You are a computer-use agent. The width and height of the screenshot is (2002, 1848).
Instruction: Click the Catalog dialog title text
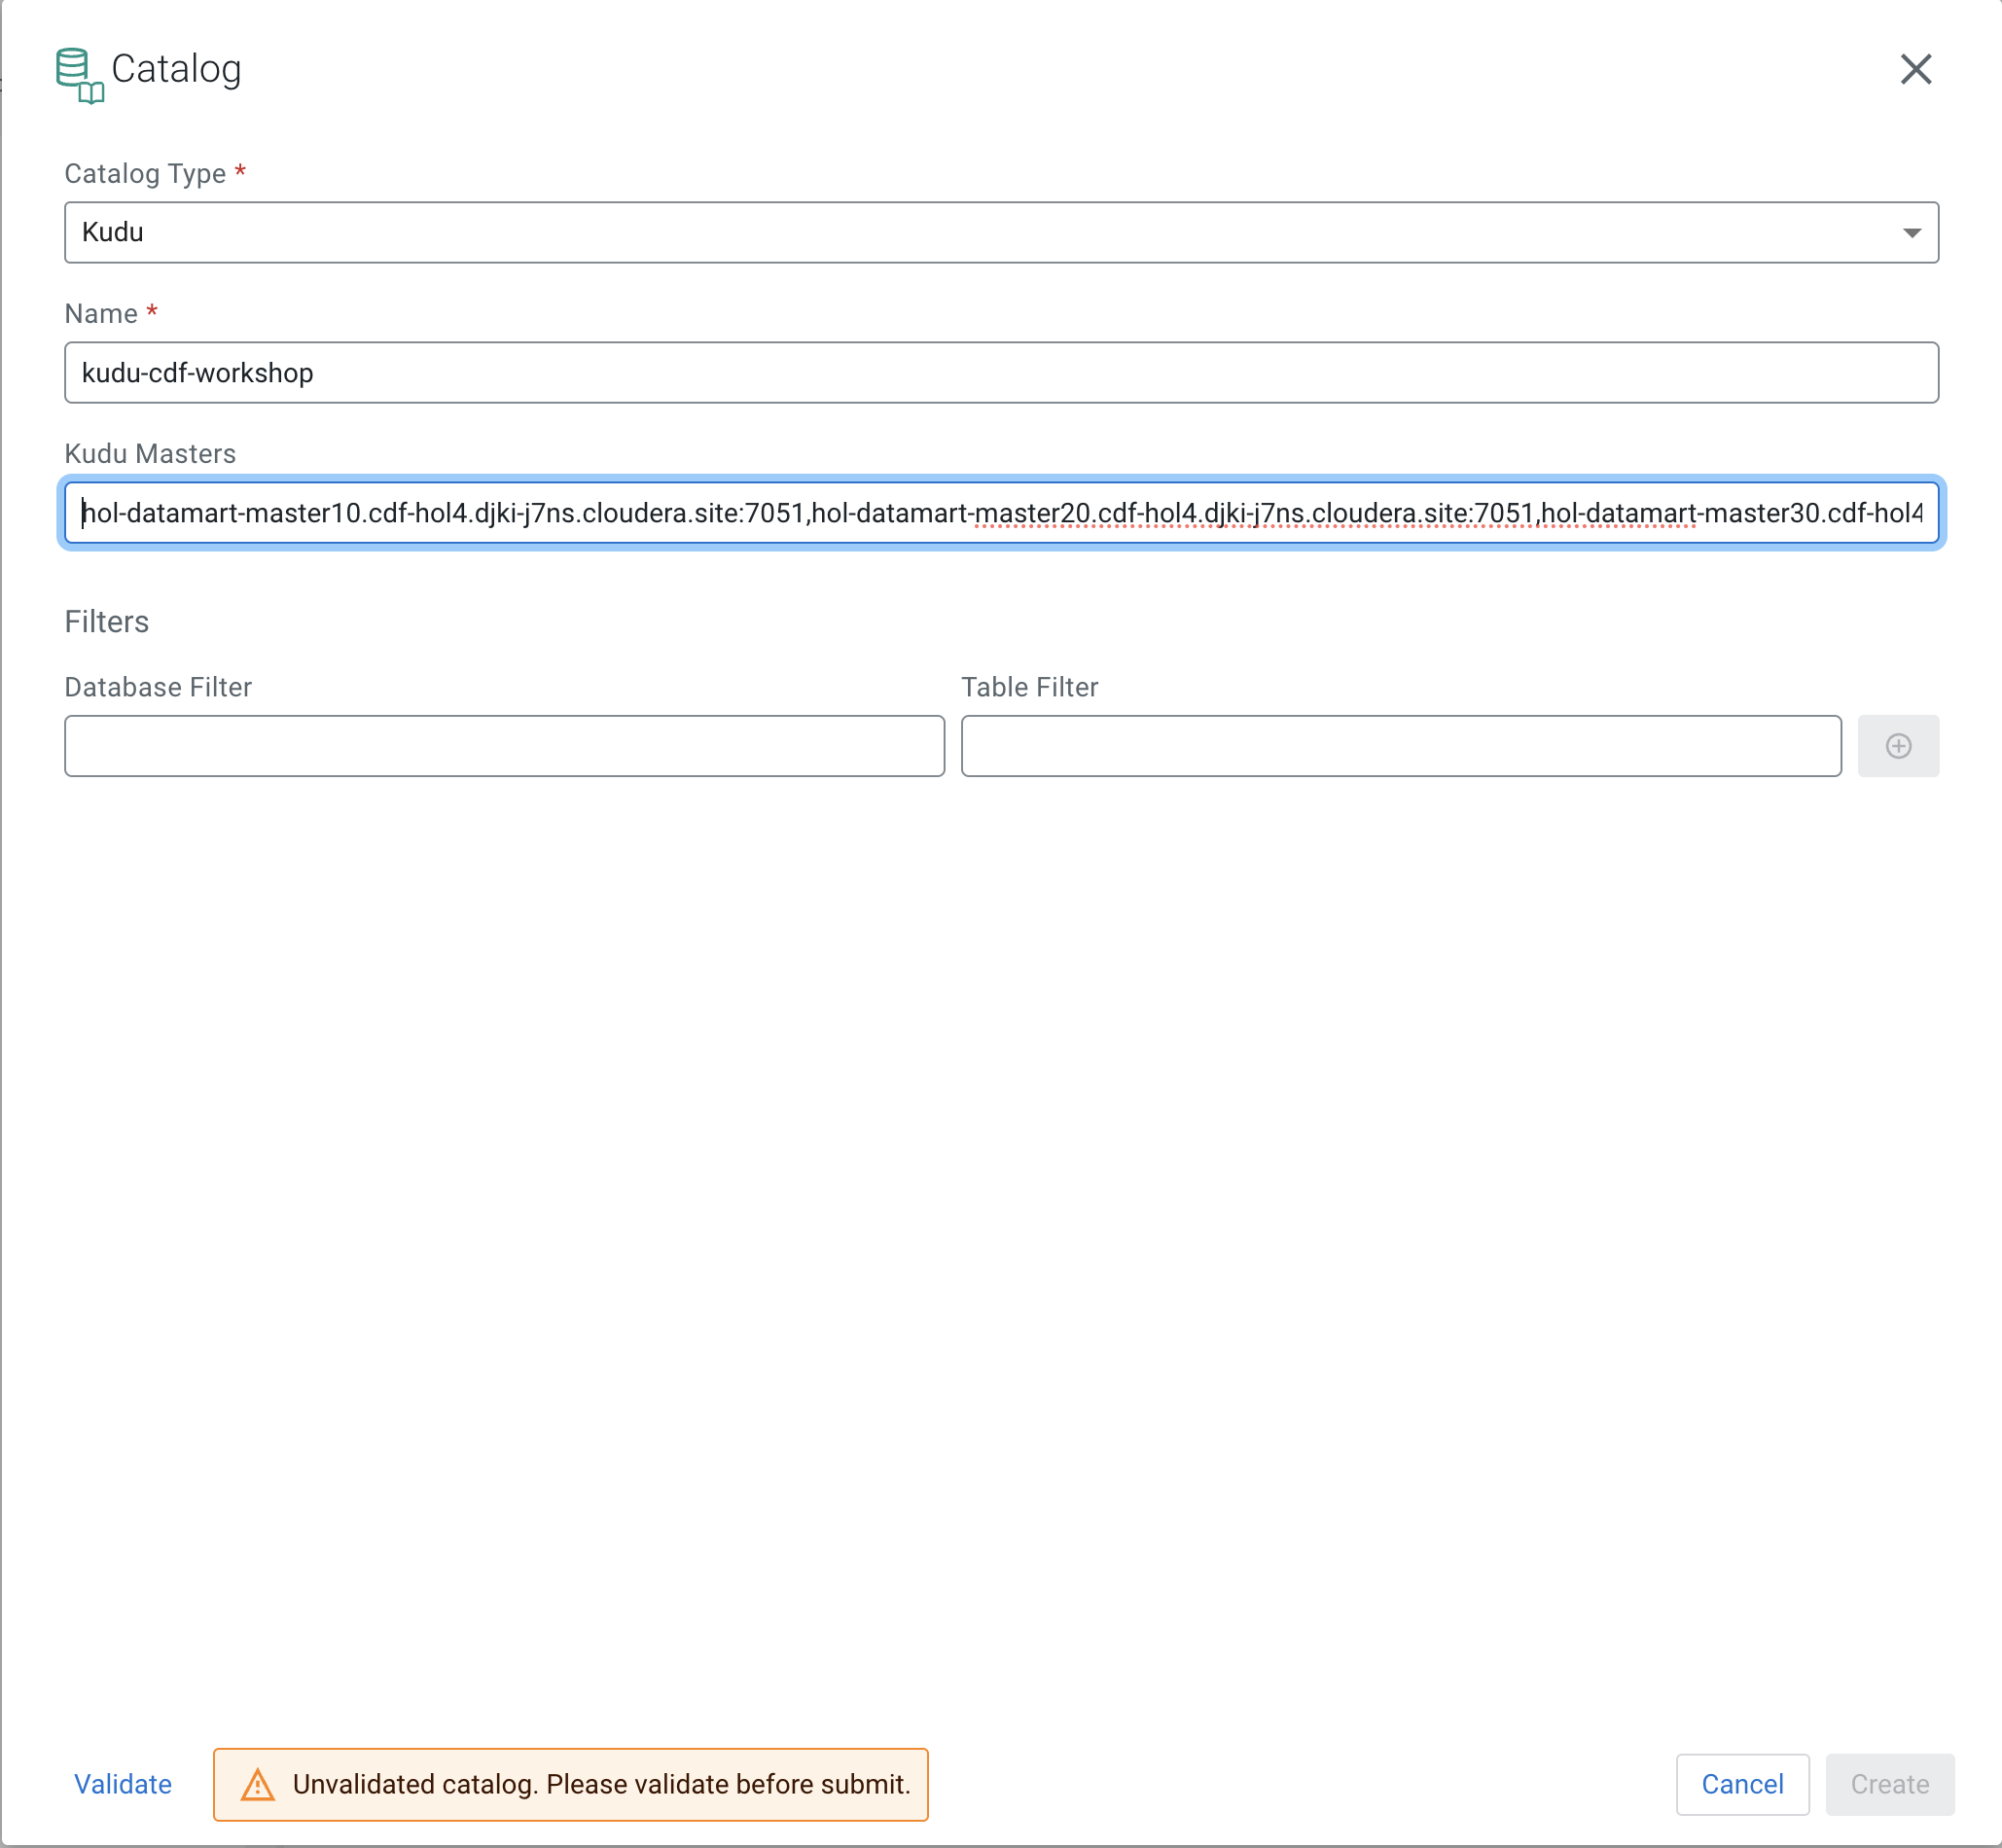click(176, 69)
